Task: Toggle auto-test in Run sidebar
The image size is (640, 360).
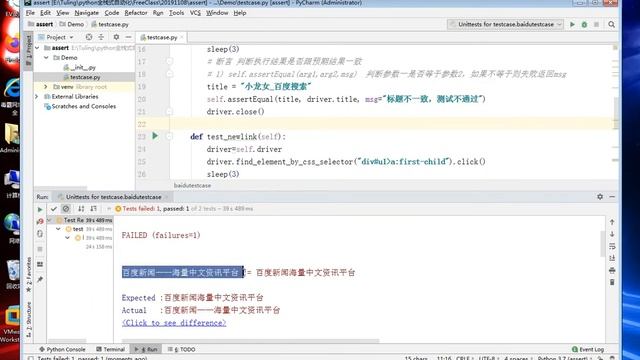Action: (40, 233)
